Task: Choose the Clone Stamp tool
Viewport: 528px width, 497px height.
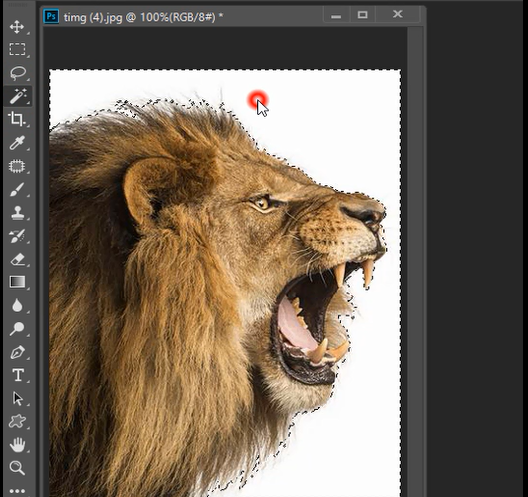Action: (x=18, y=212)
